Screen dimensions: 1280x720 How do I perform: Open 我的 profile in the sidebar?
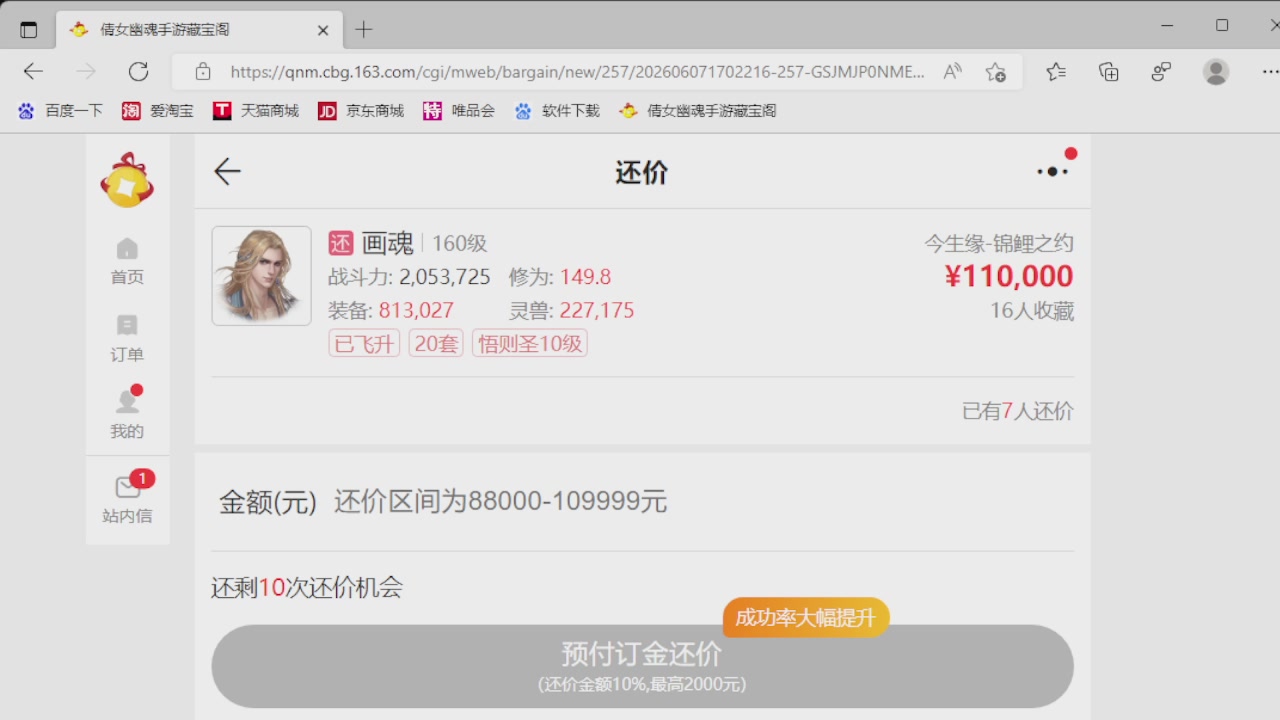point(127,415)
